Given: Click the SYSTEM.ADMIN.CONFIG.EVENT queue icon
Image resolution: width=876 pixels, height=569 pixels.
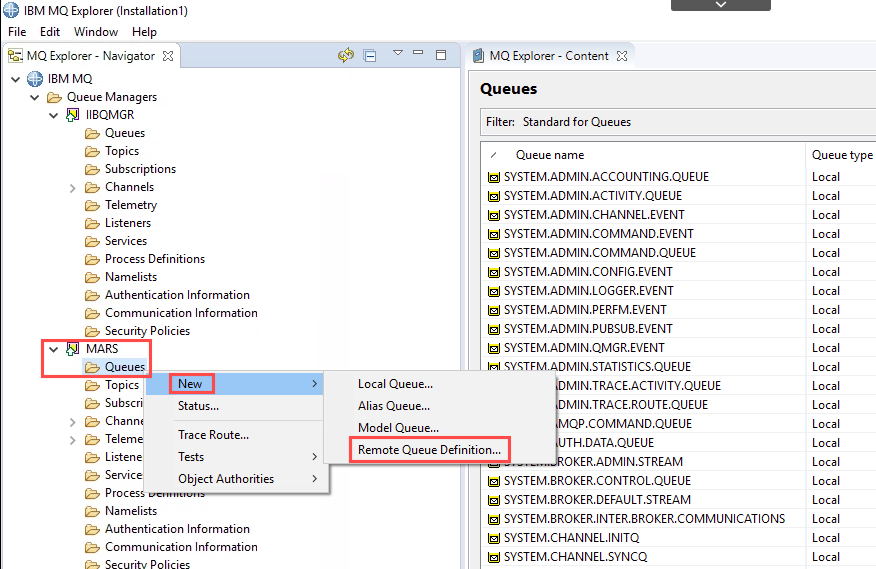Looking at the screenshot, I should click(493, 273).
